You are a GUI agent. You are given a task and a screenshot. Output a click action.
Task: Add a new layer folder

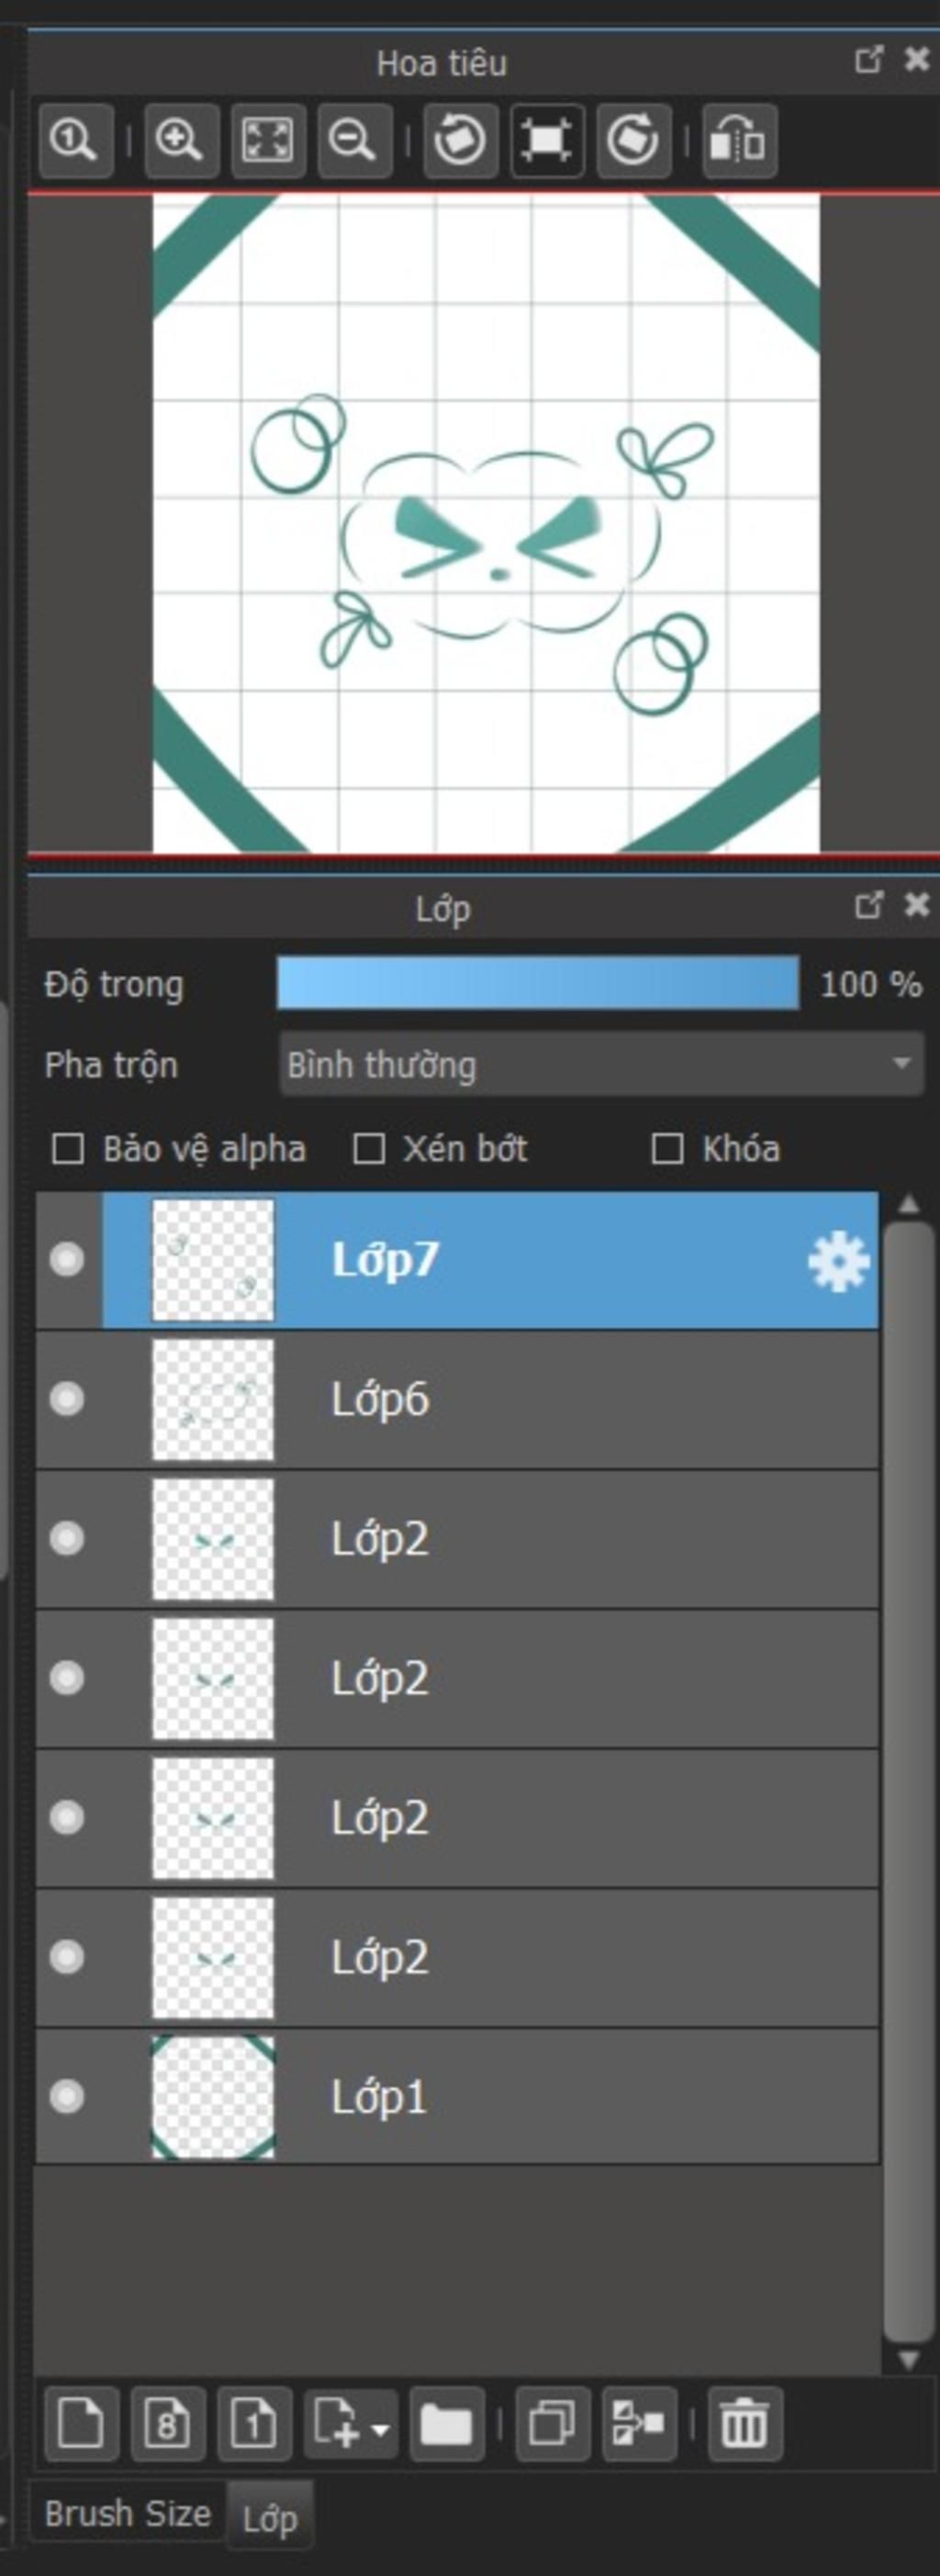click(447, 2424)
